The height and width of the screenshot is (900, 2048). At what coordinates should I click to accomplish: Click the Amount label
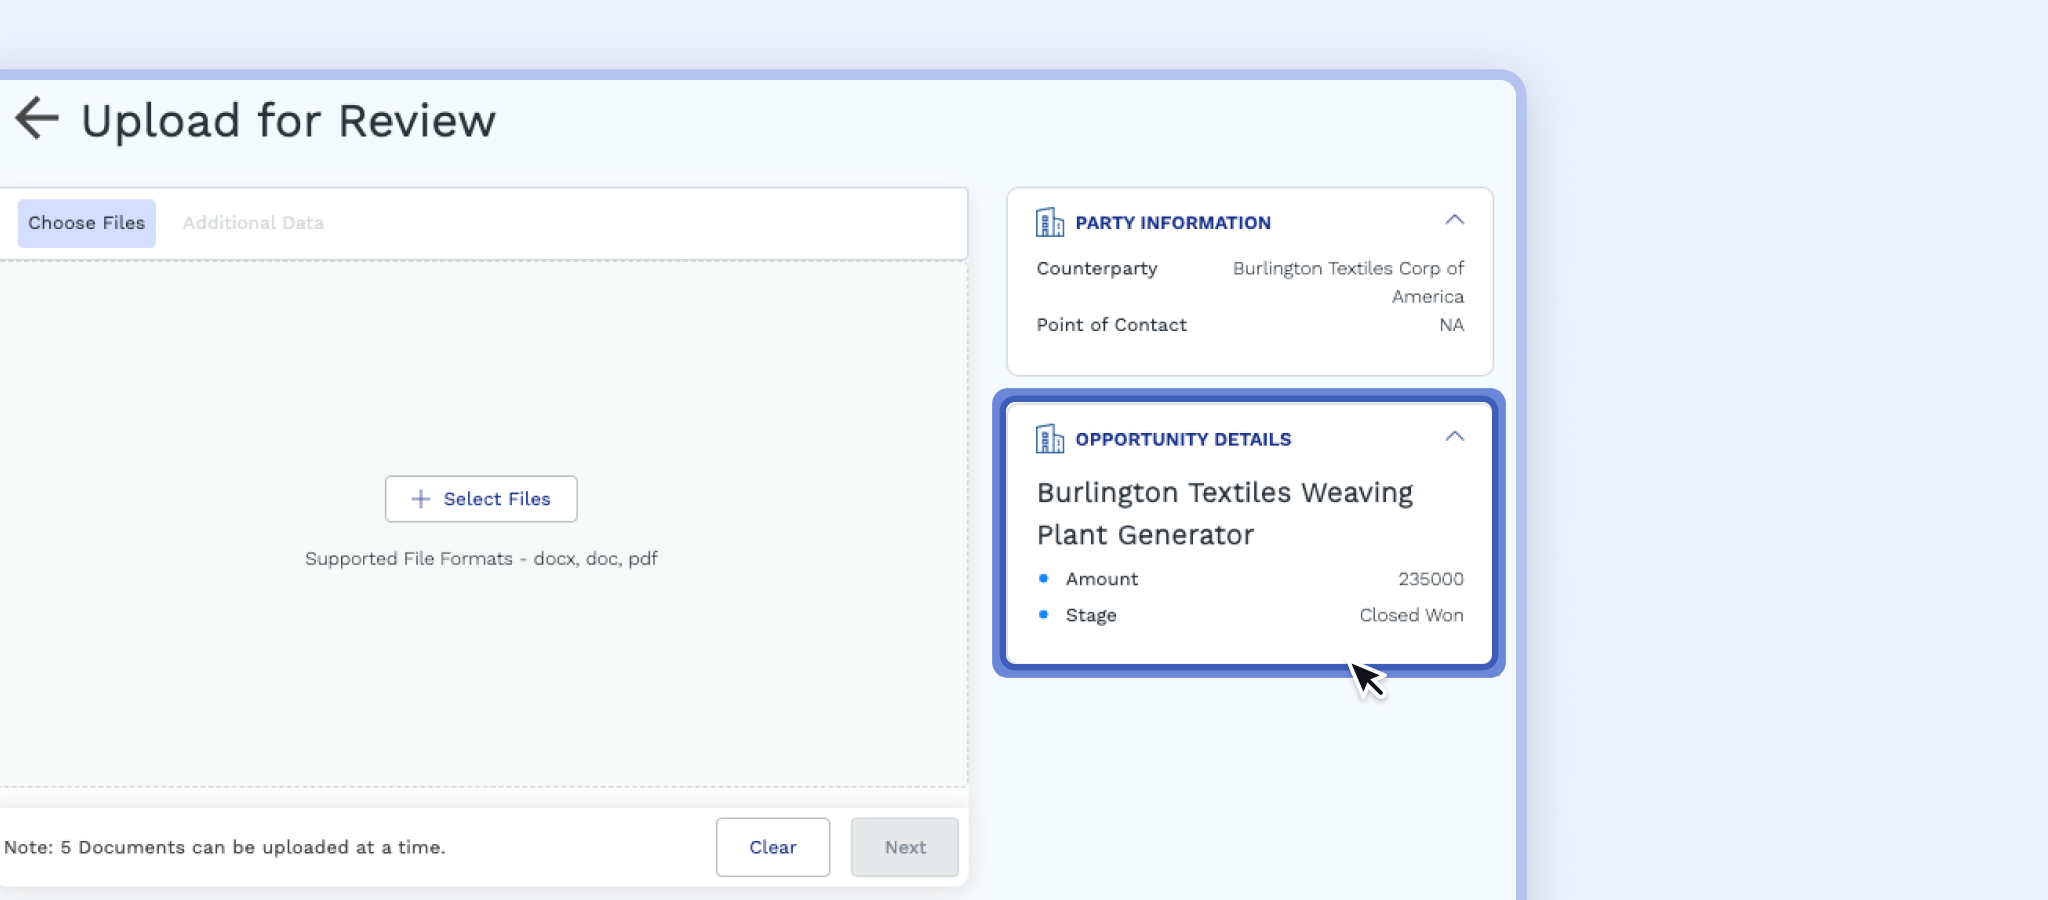[1101, 579]
